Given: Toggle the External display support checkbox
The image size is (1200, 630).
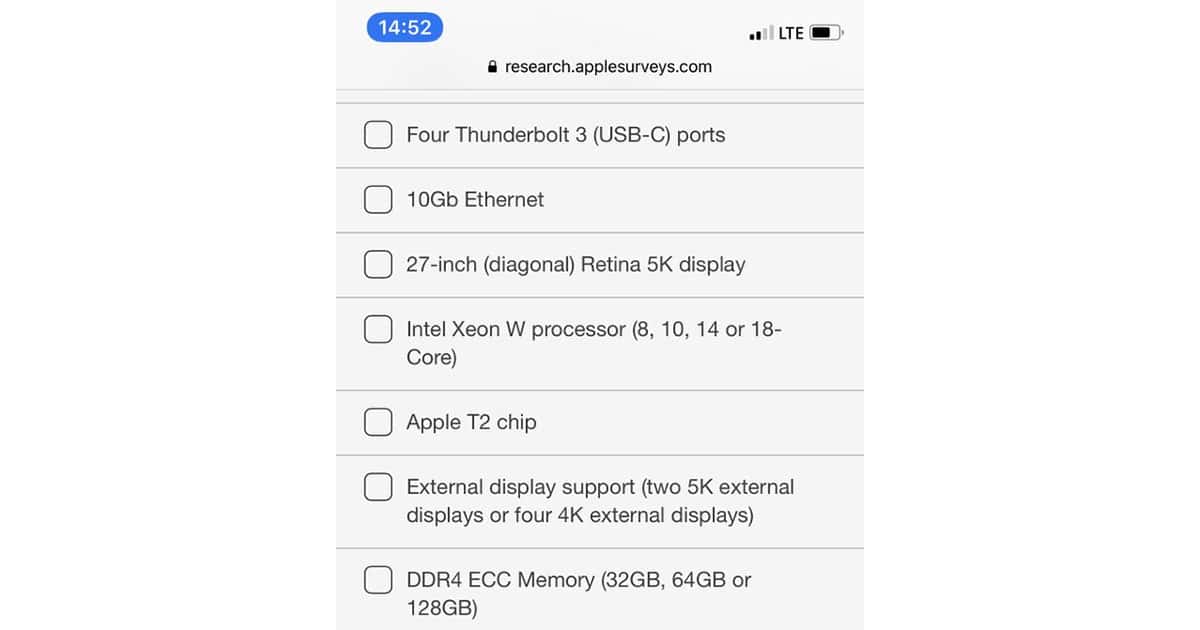Looking at the screenshot, I should 378,487.
